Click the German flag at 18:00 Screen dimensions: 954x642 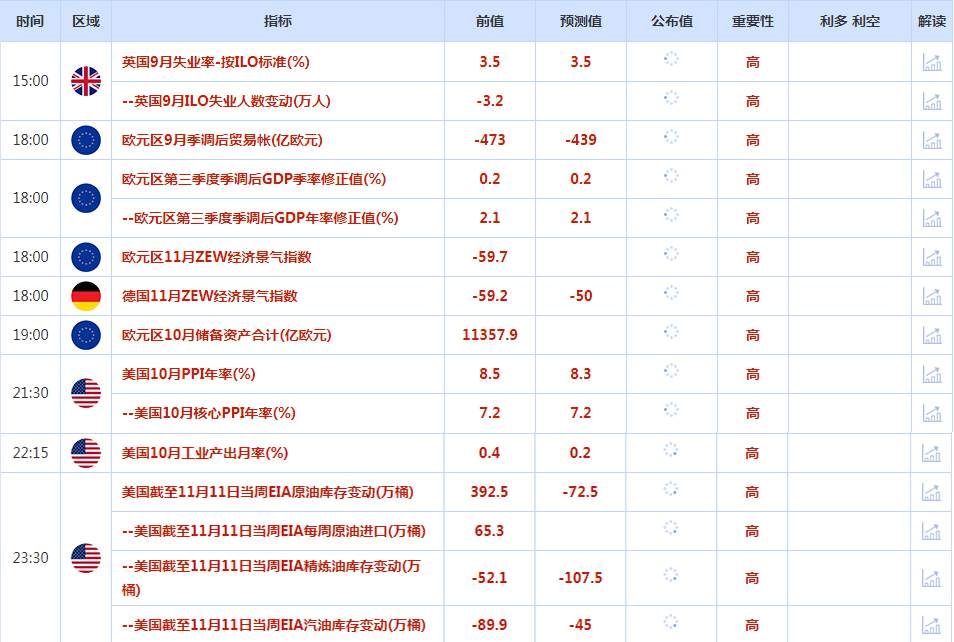(86, 296)
